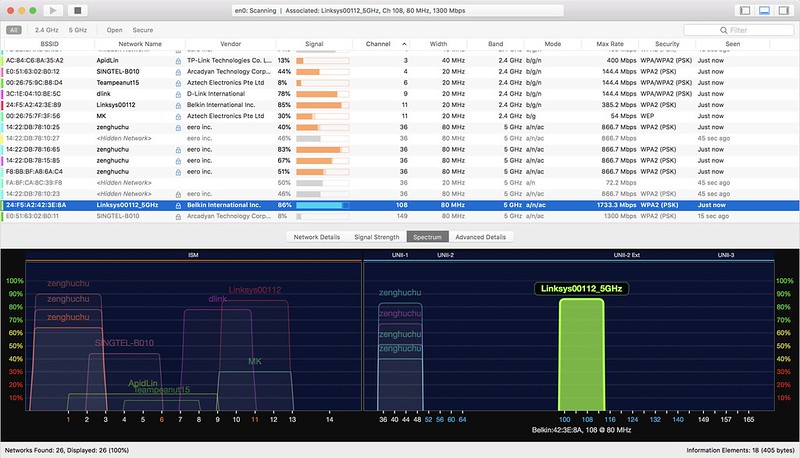The image size is (800, 458).
Task: Open the Signal Strength tab
Action: coord(377,237)
